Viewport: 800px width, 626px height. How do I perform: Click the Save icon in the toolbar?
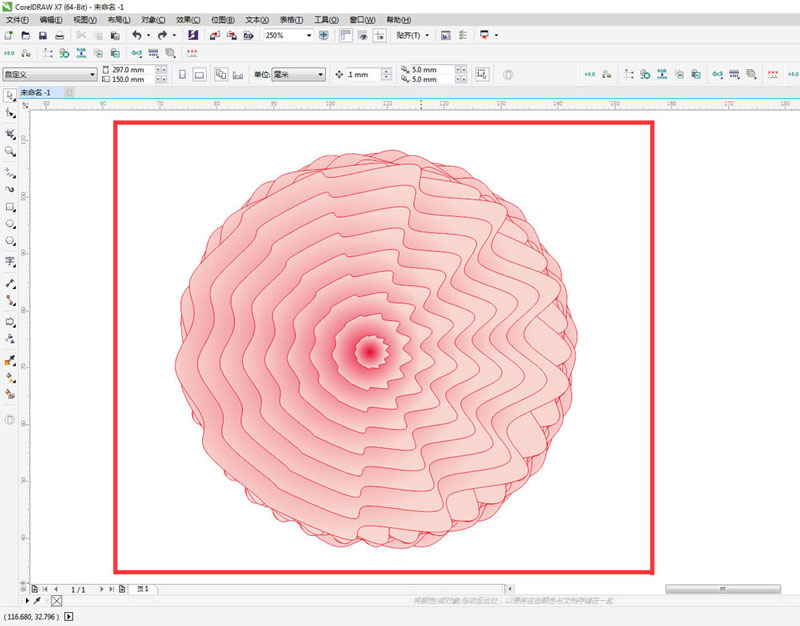coord(43,35)
